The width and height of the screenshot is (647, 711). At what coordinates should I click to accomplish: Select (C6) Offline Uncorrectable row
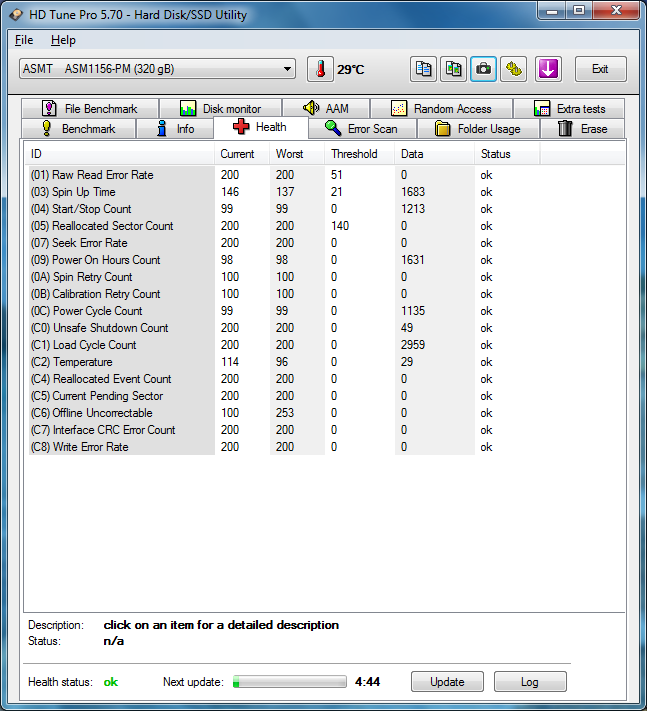tap(284, 413)
